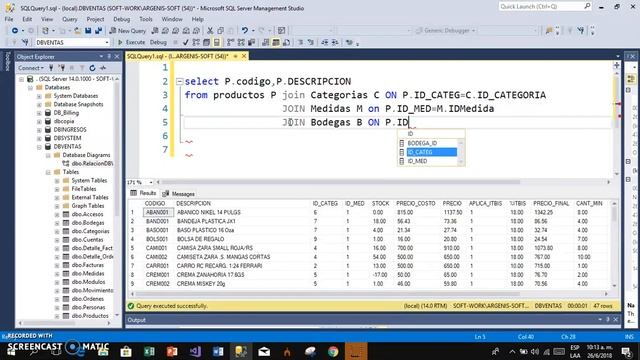
Task: Select dbo.Facturas table in Object Explorer
Action: [88, 265]
